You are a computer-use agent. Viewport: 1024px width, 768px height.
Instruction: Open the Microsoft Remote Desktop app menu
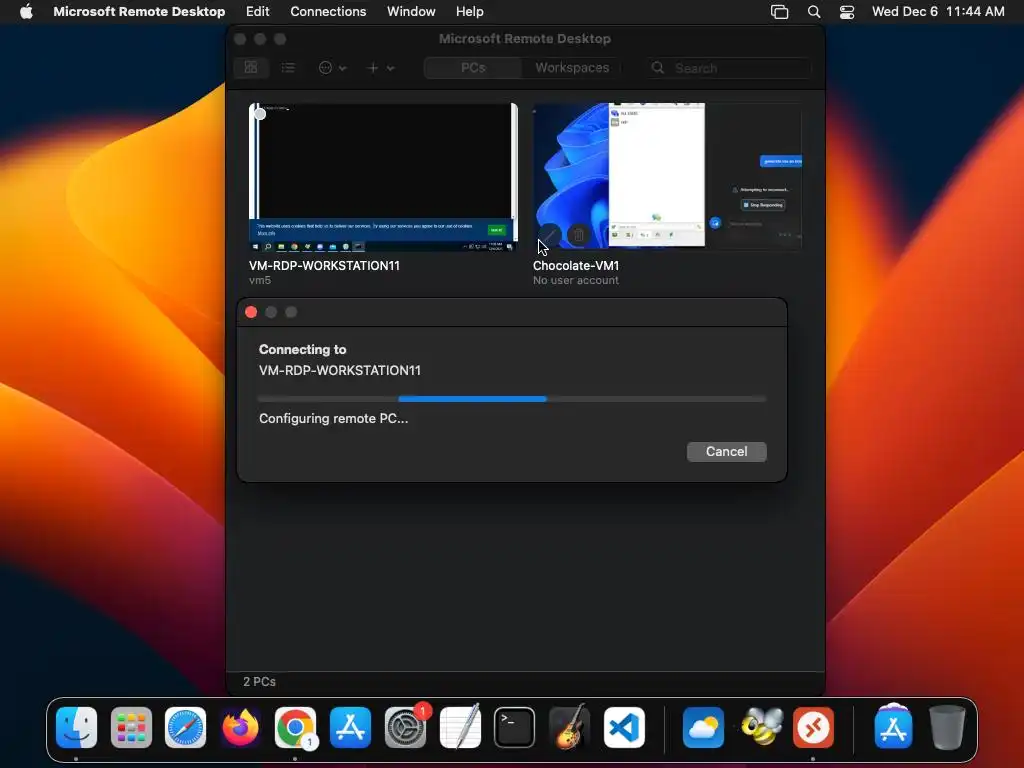point(139,12)
